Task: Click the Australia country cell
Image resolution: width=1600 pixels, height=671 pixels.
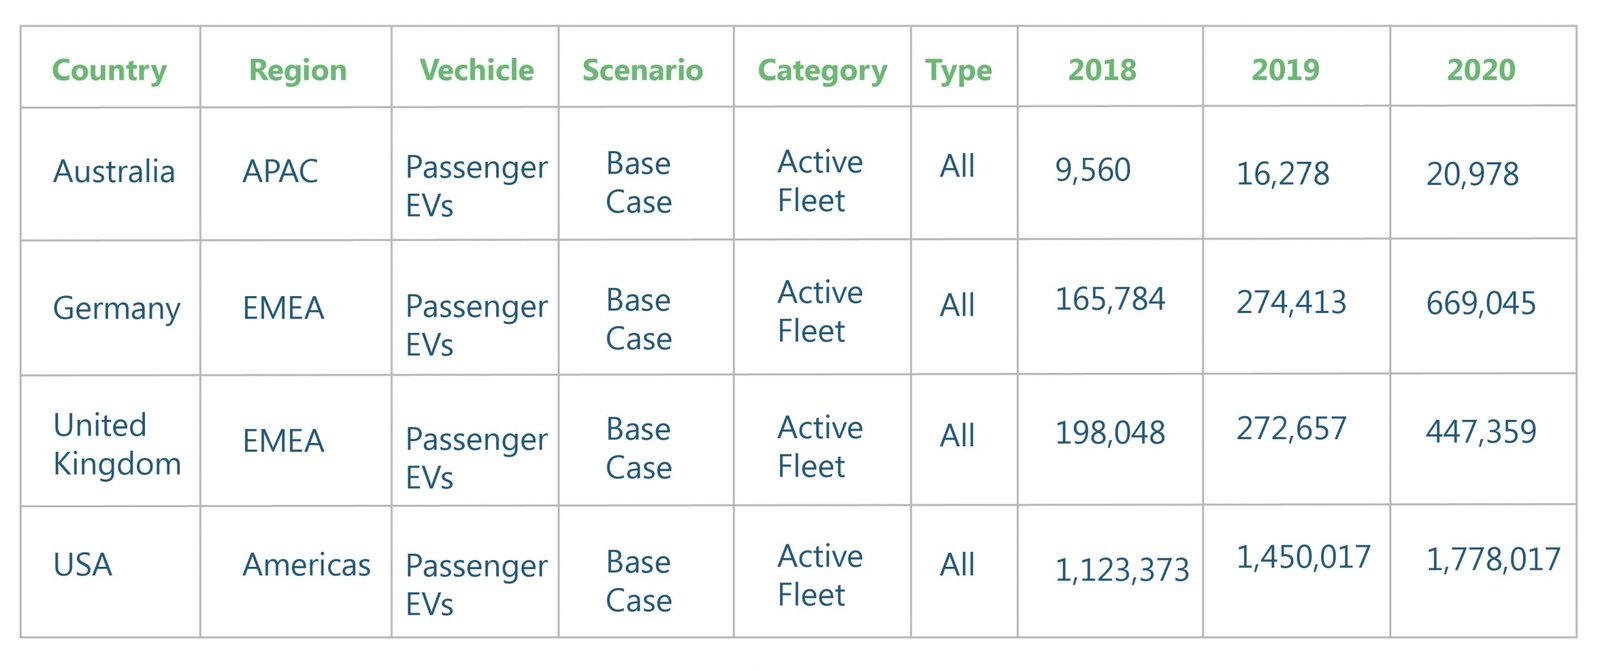Action: click(x=114, y=172)
